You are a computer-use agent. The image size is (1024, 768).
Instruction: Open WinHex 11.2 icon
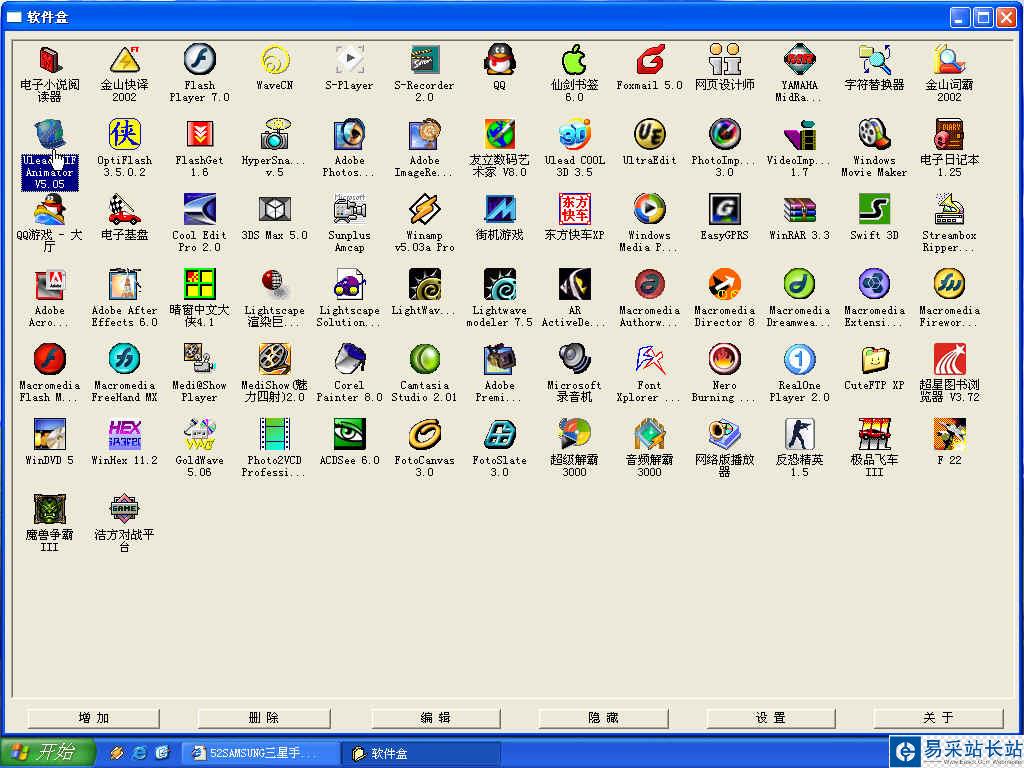pos(124,434)
